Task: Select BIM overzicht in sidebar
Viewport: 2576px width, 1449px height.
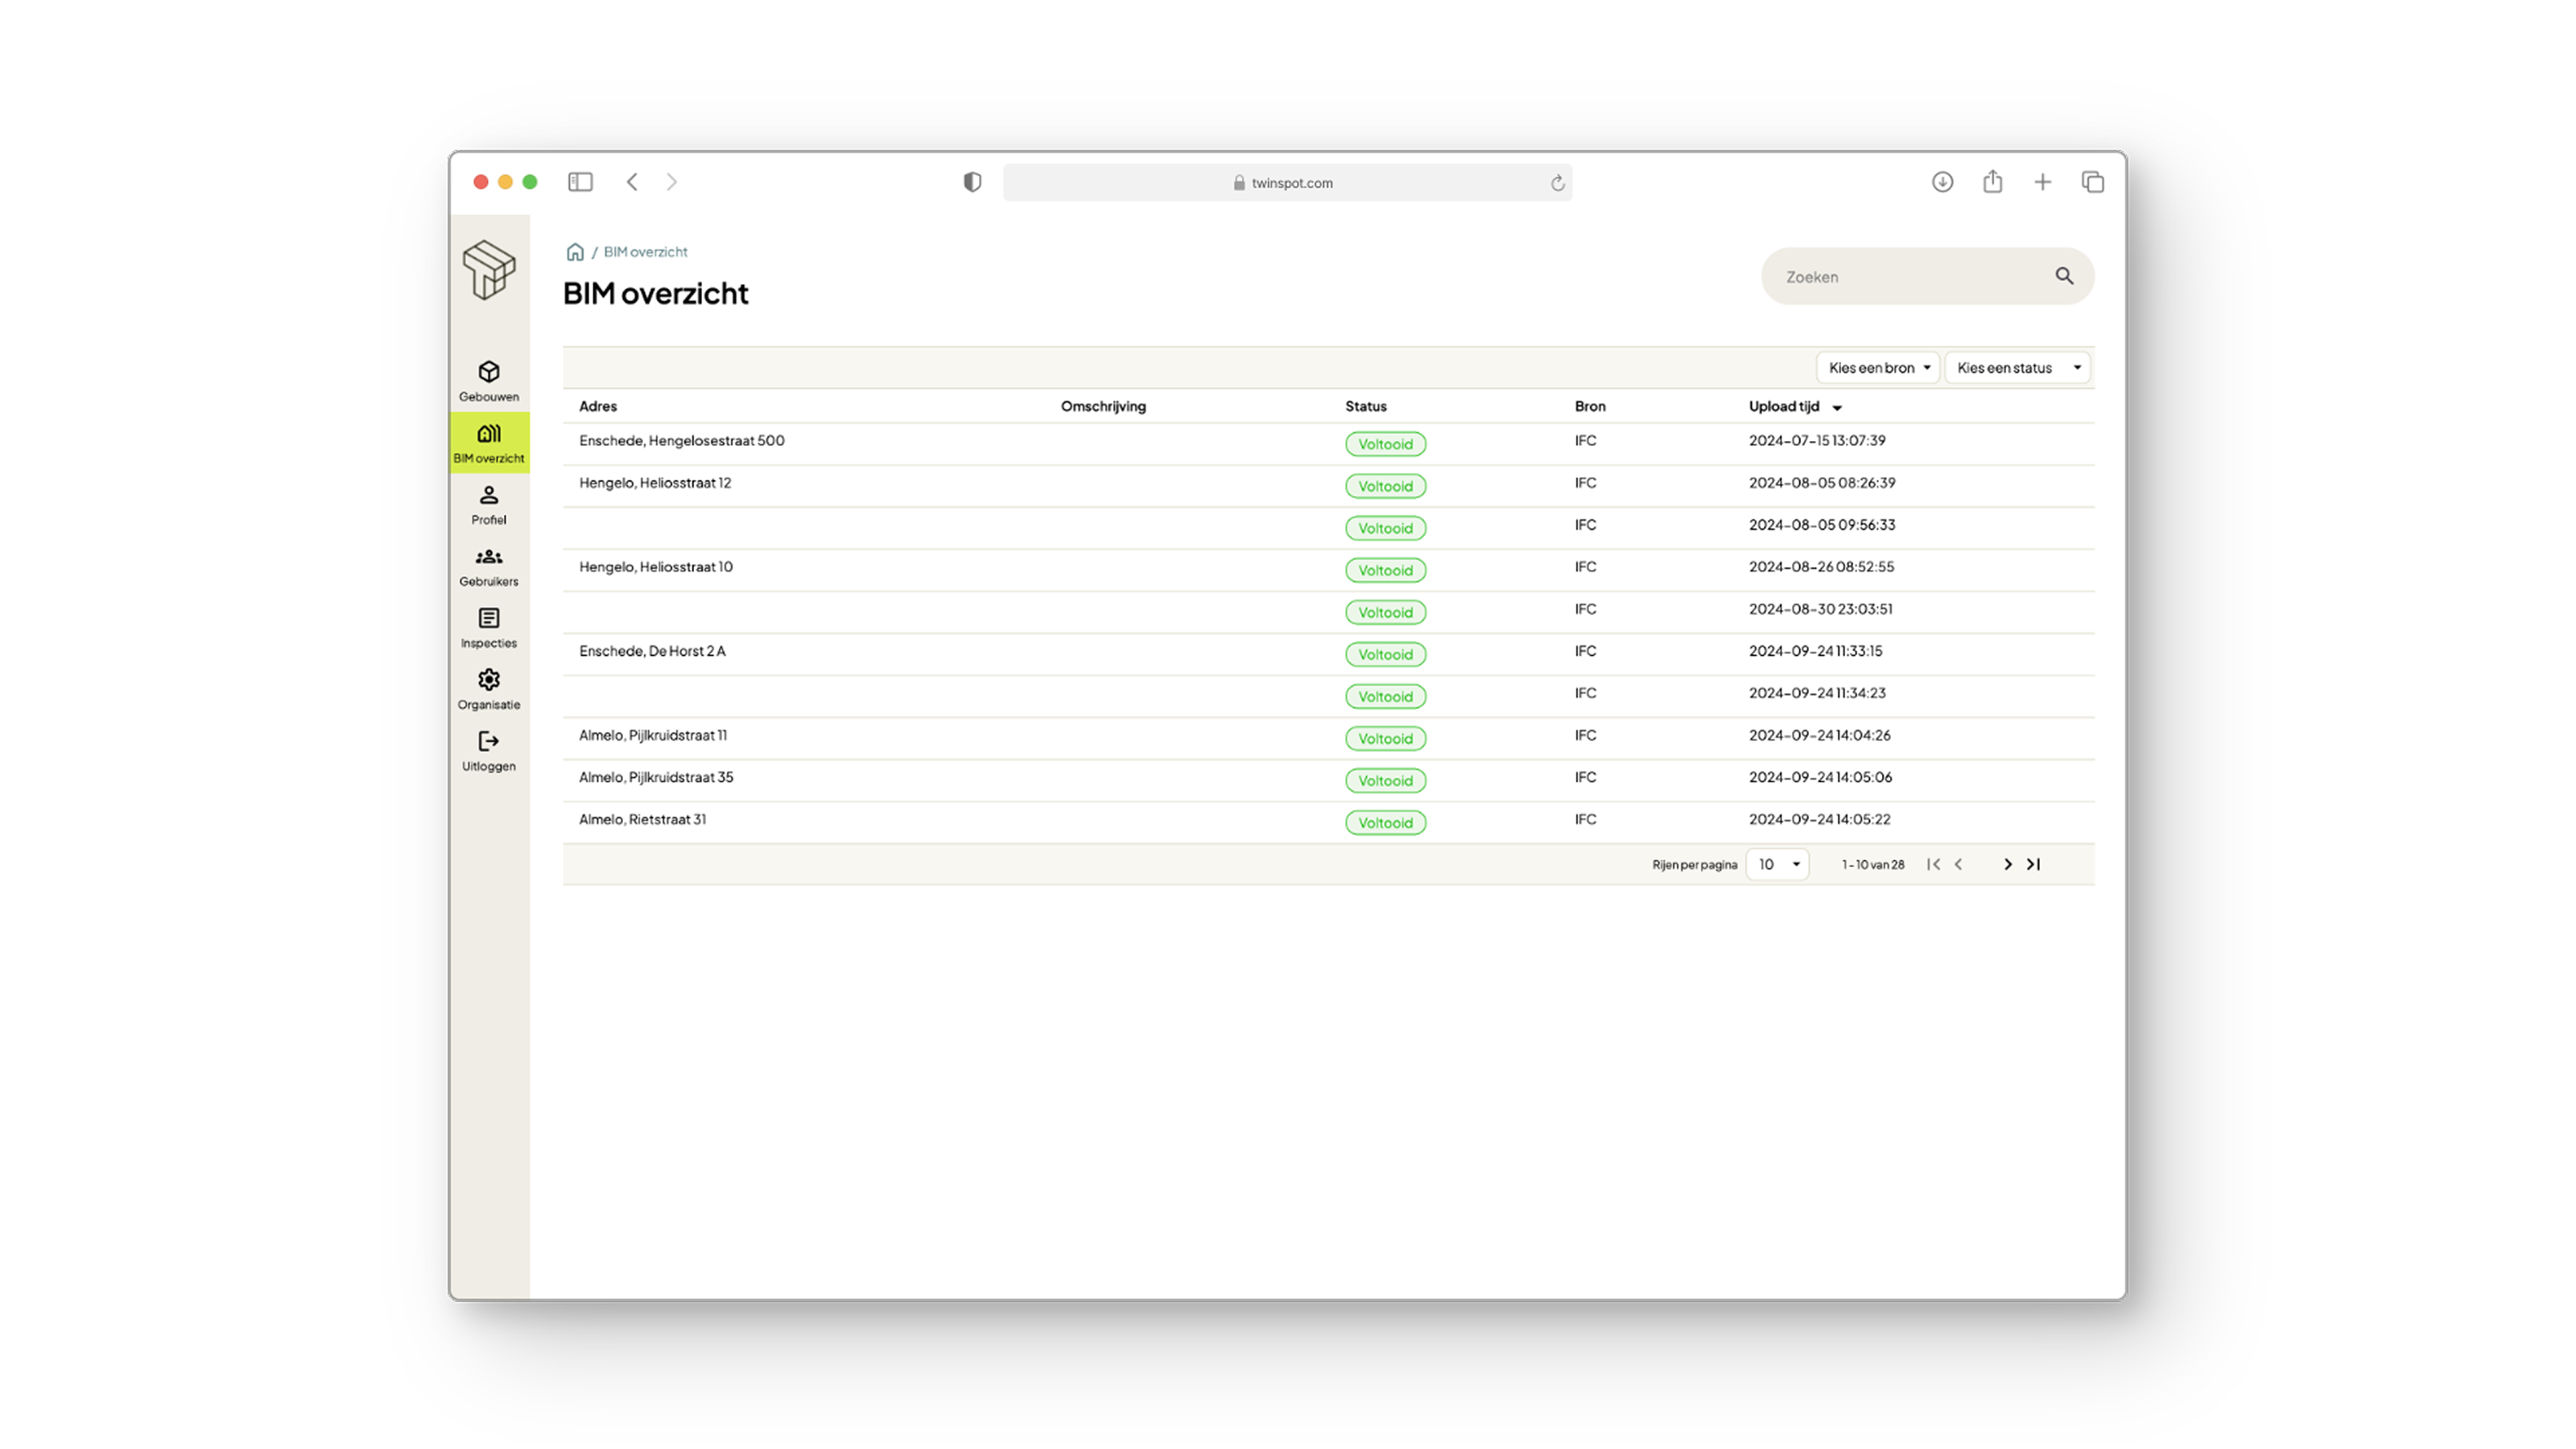Action: [488, 443]
